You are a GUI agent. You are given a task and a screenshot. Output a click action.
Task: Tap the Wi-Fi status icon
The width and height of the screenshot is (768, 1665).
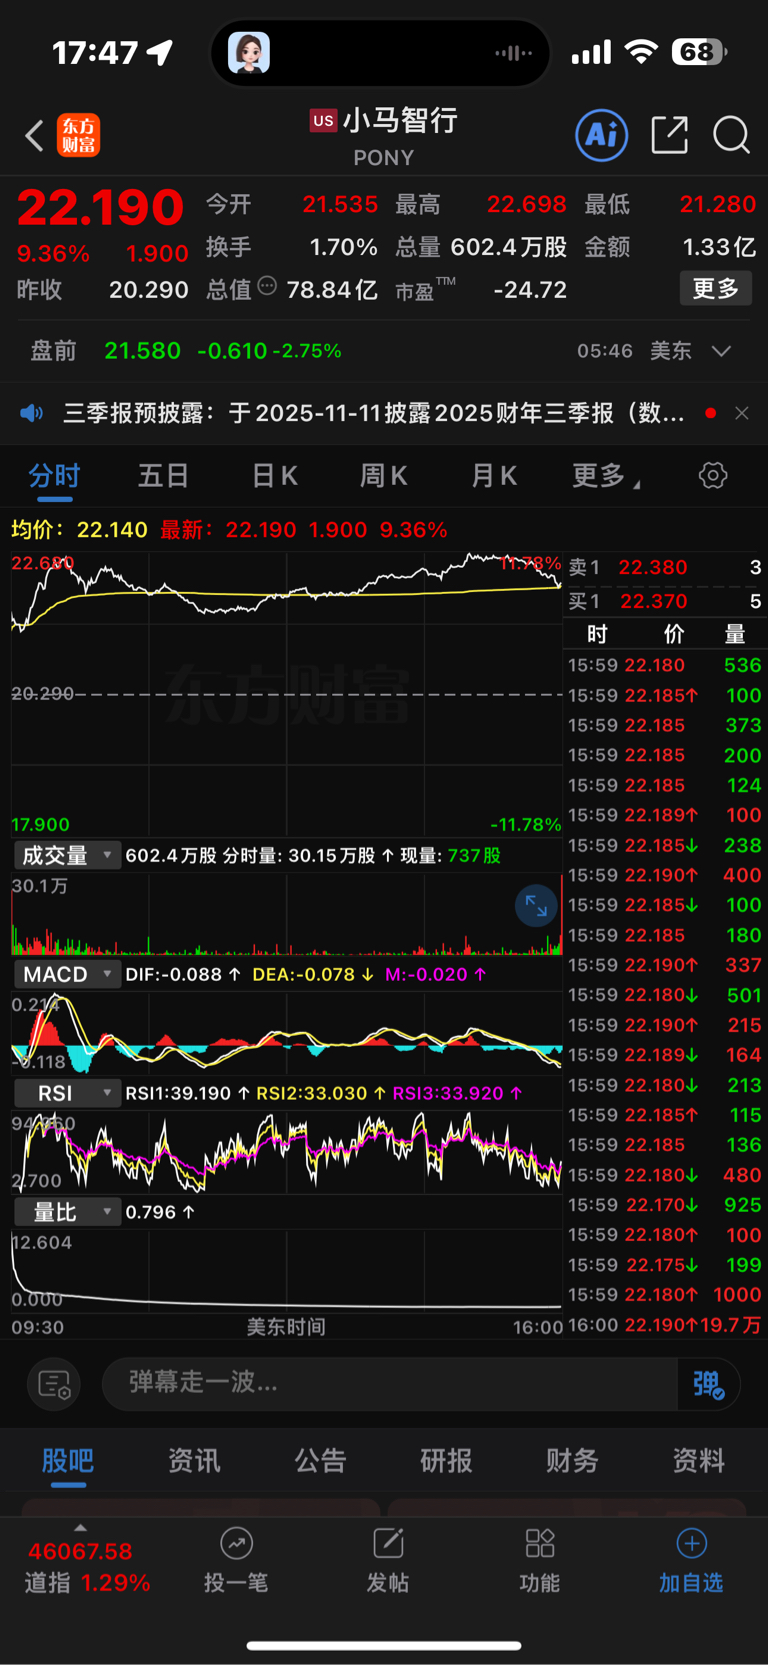(641, 52)
